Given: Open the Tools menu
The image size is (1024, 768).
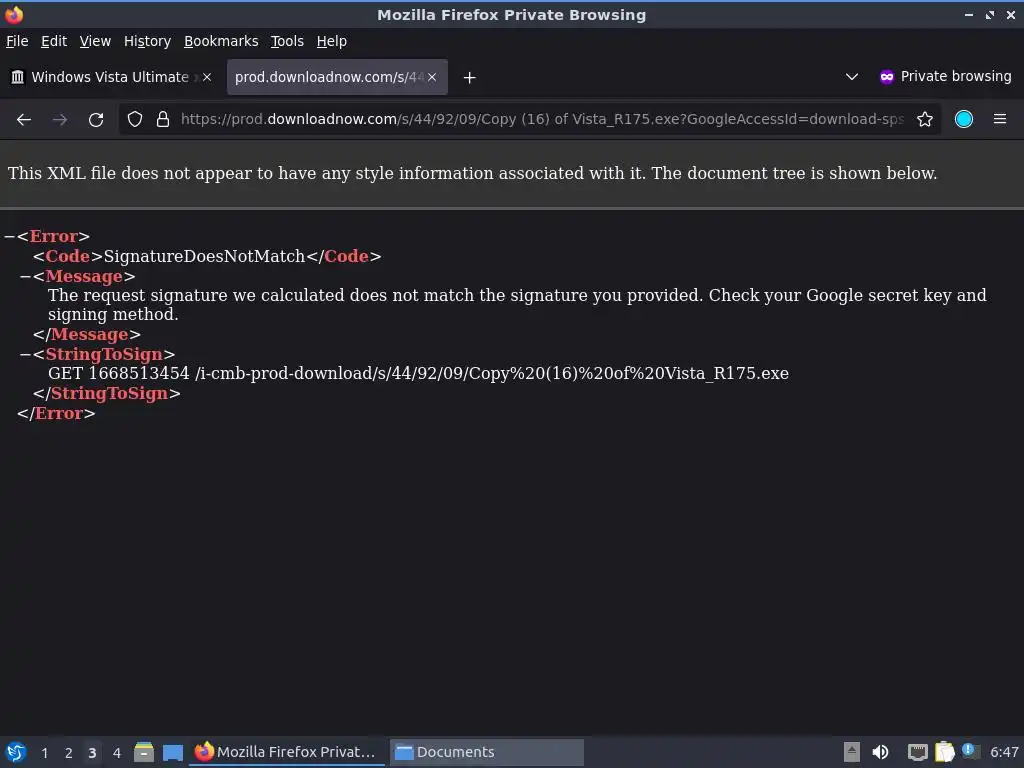Looking at the screenshot, I should click(x=287, y=41).
